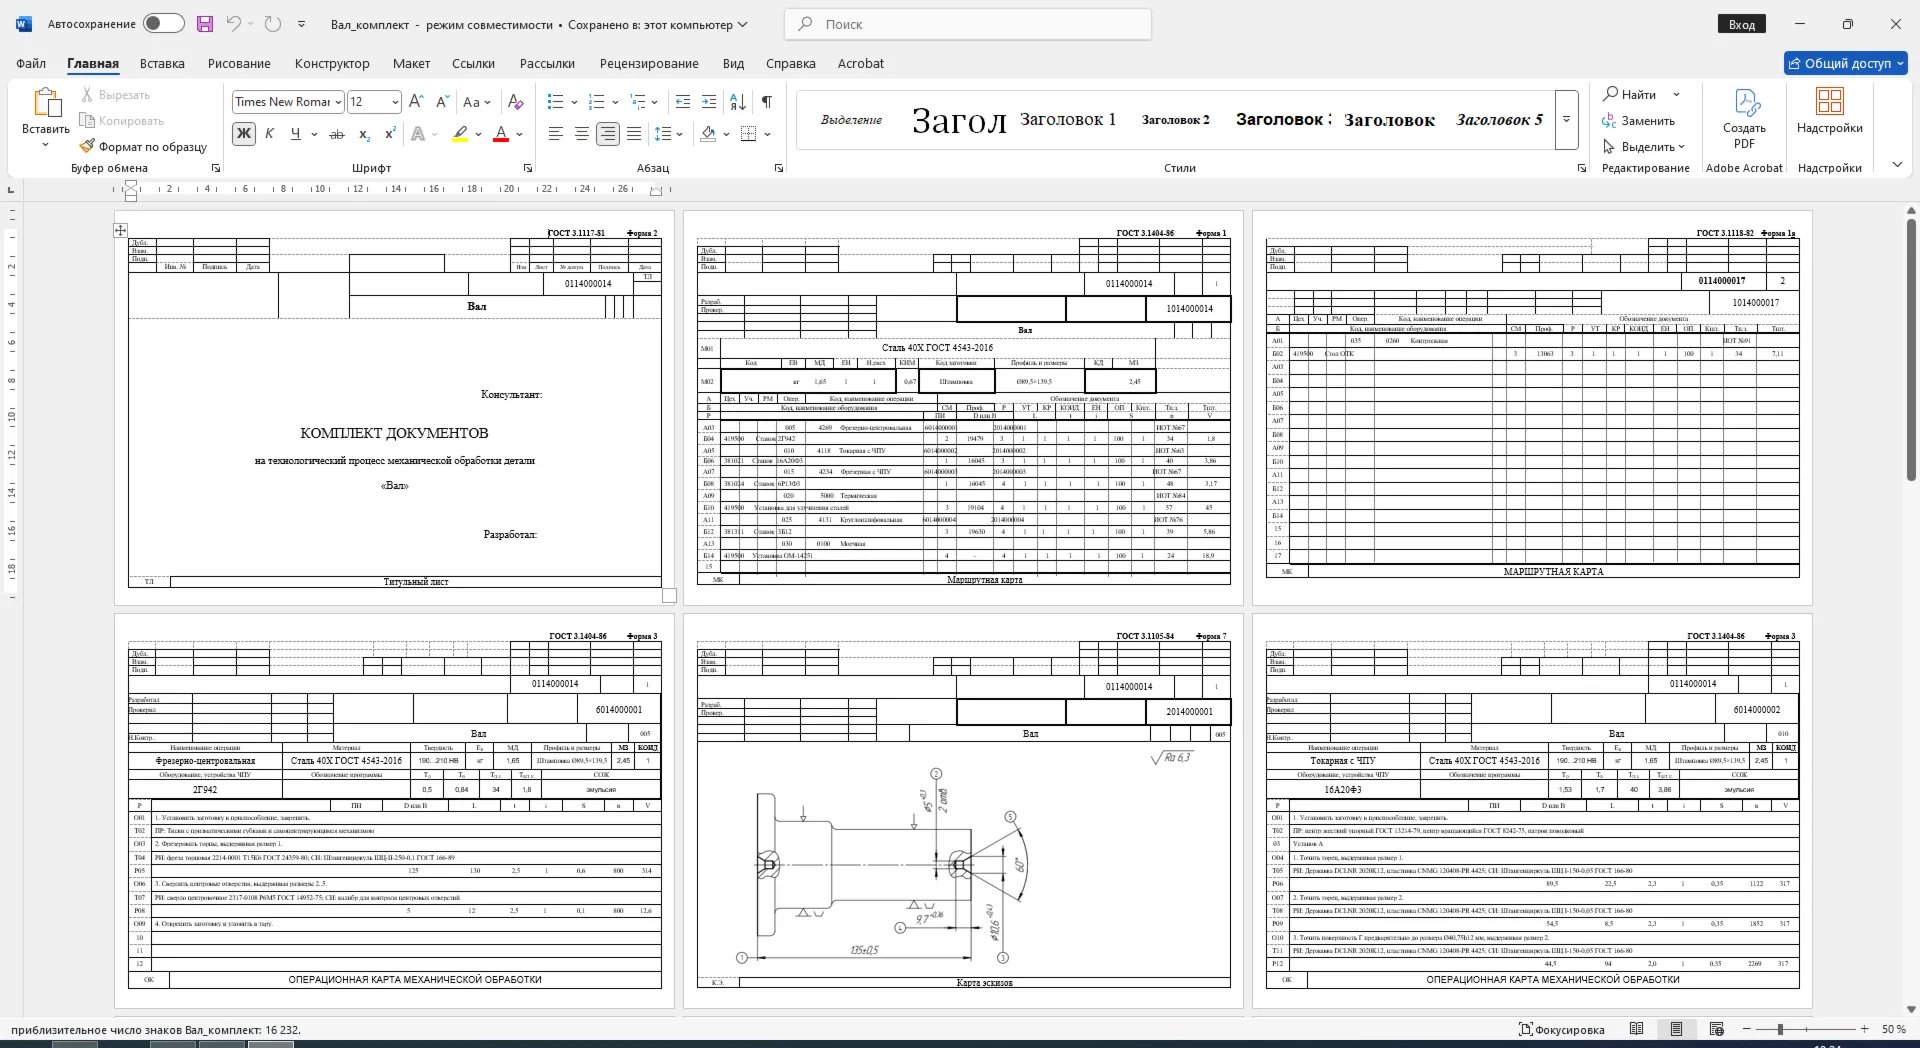Image resolution: width=1920 pixels, height=1048 pixels.
Task: Toggle the AutoSave switch
Action: pyautogui.click(x=164, y=24)
